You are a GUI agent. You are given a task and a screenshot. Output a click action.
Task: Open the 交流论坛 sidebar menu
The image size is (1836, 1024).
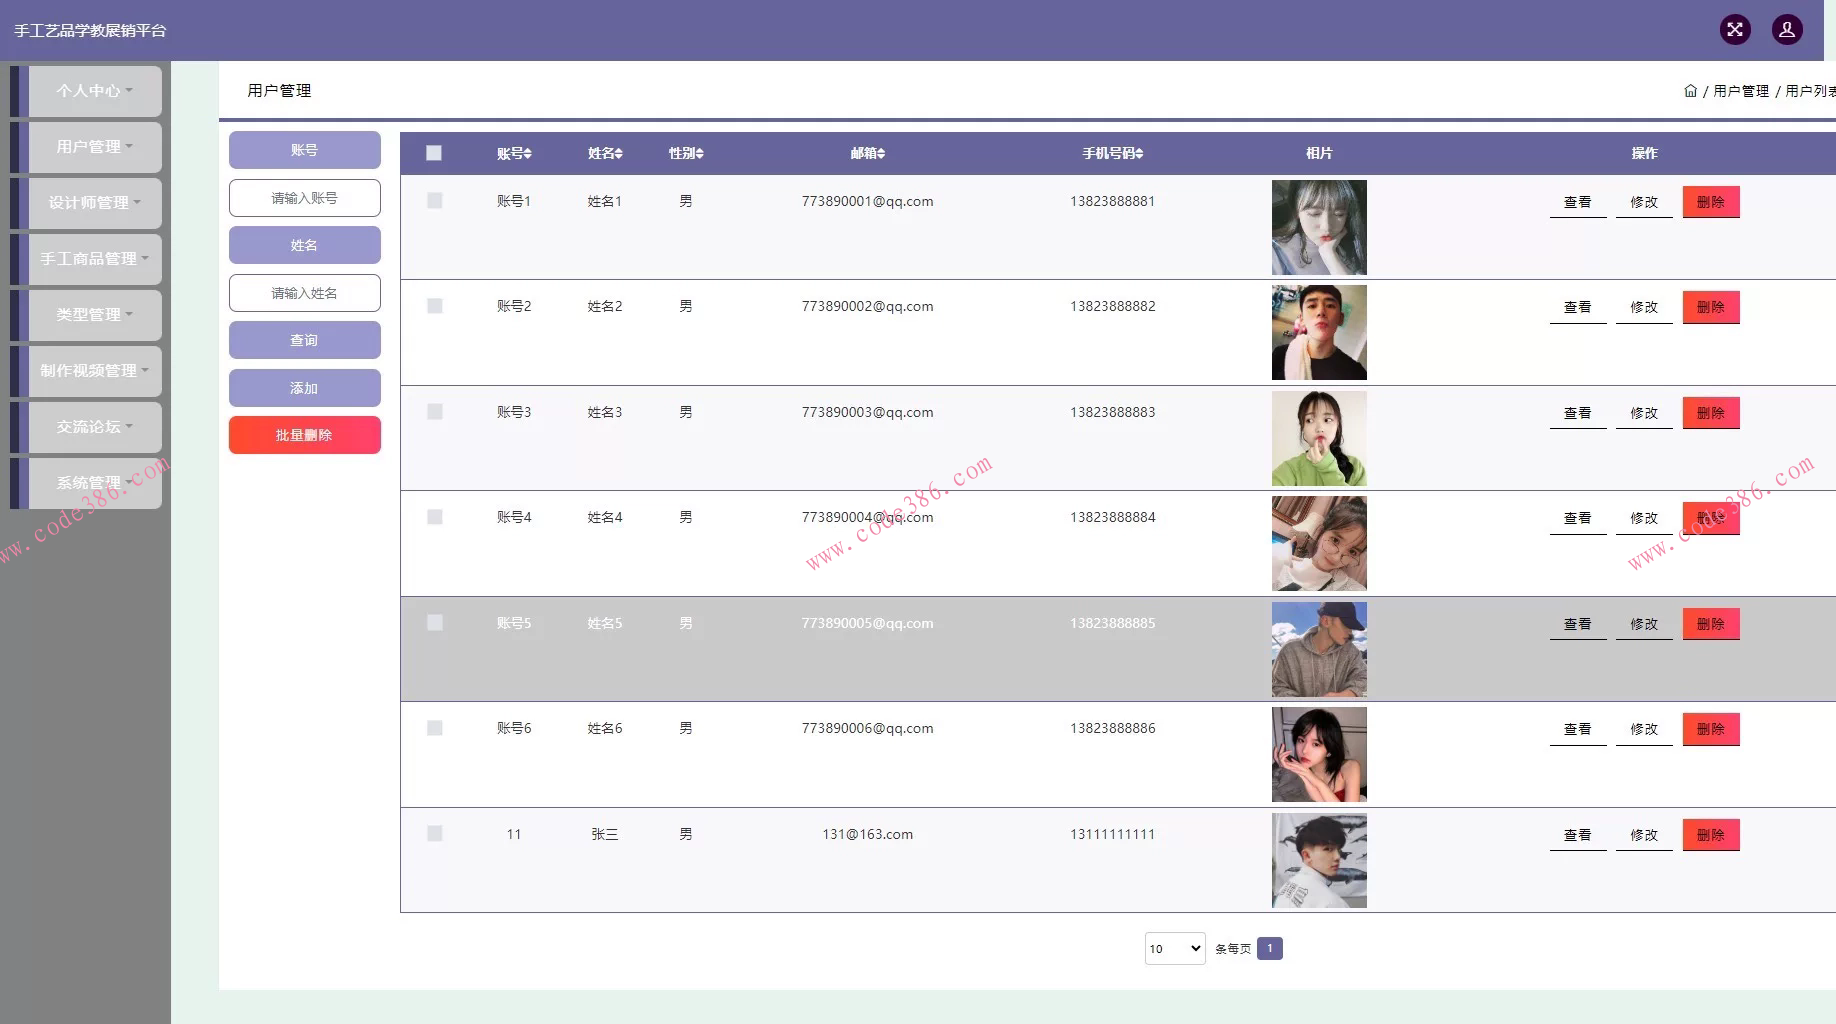[95, 427]
